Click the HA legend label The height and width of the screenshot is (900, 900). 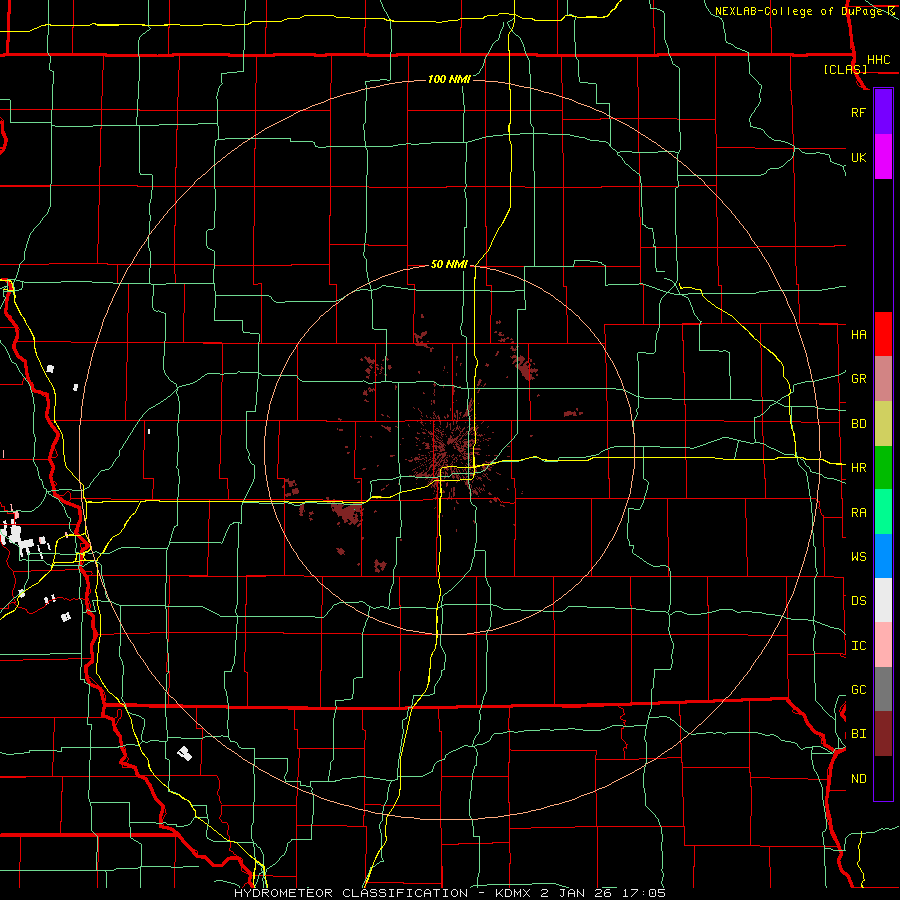[858, 335]
